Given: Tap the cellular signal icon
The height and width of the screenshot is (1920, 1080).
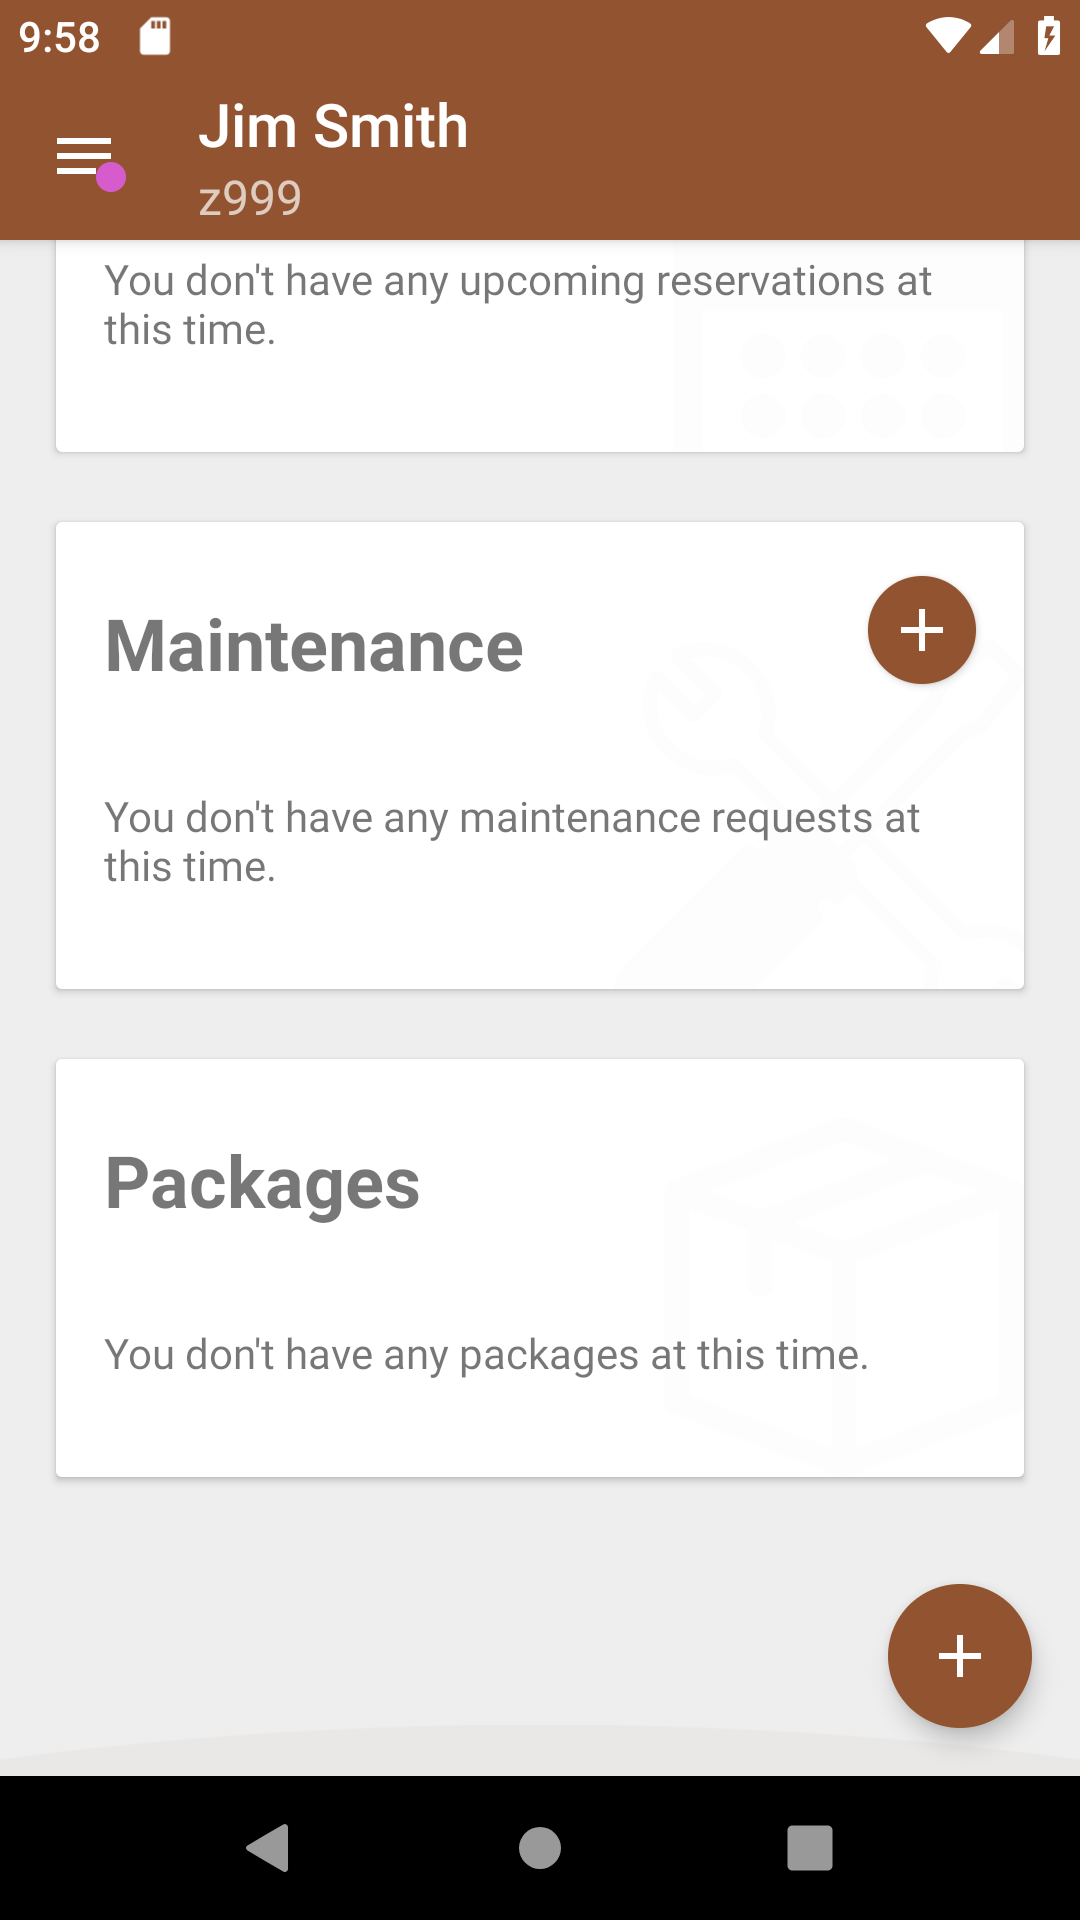Looking at the screenshot, I should coord(997,38).
